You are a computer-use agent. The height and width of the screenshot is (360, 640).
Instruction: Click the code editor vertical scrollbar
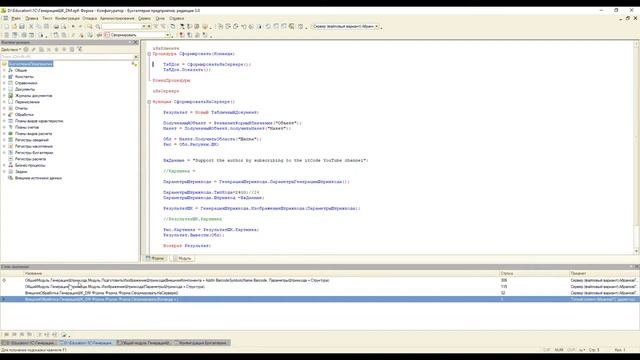point(636,147)
